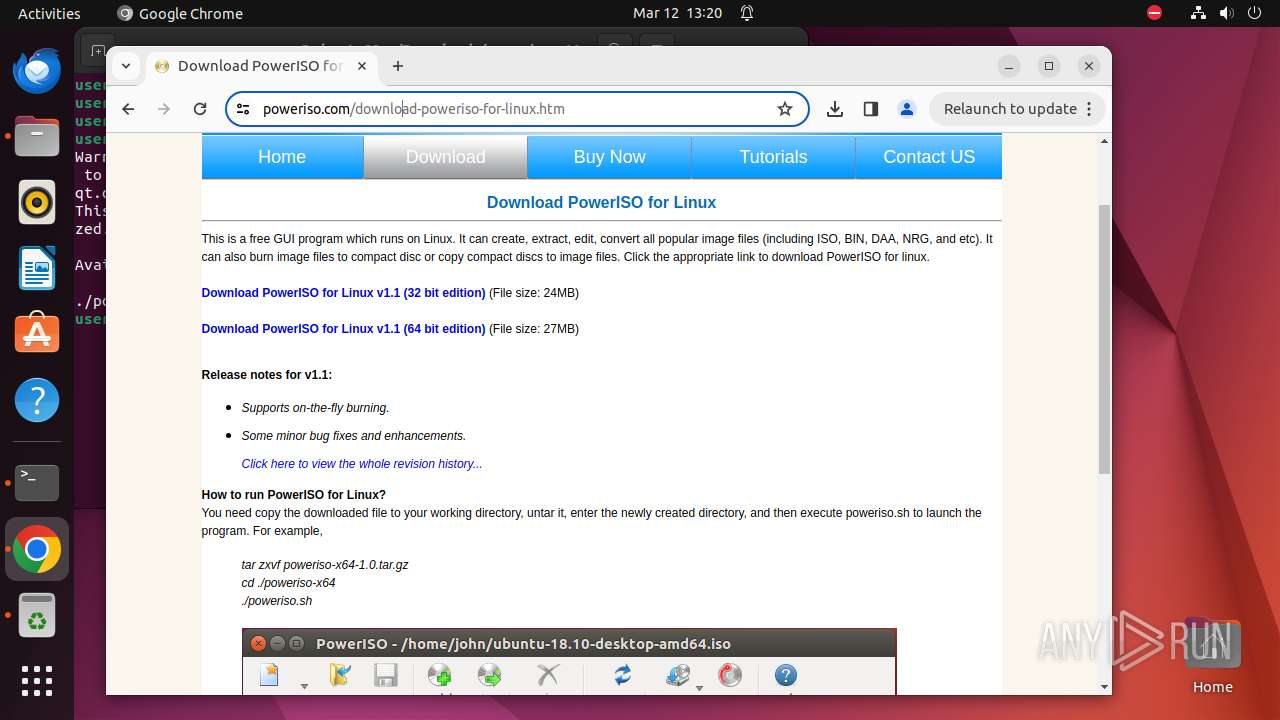Click Extract disc icon in PowerISO screenshot
1280x720 pixels.
[490, 676]
